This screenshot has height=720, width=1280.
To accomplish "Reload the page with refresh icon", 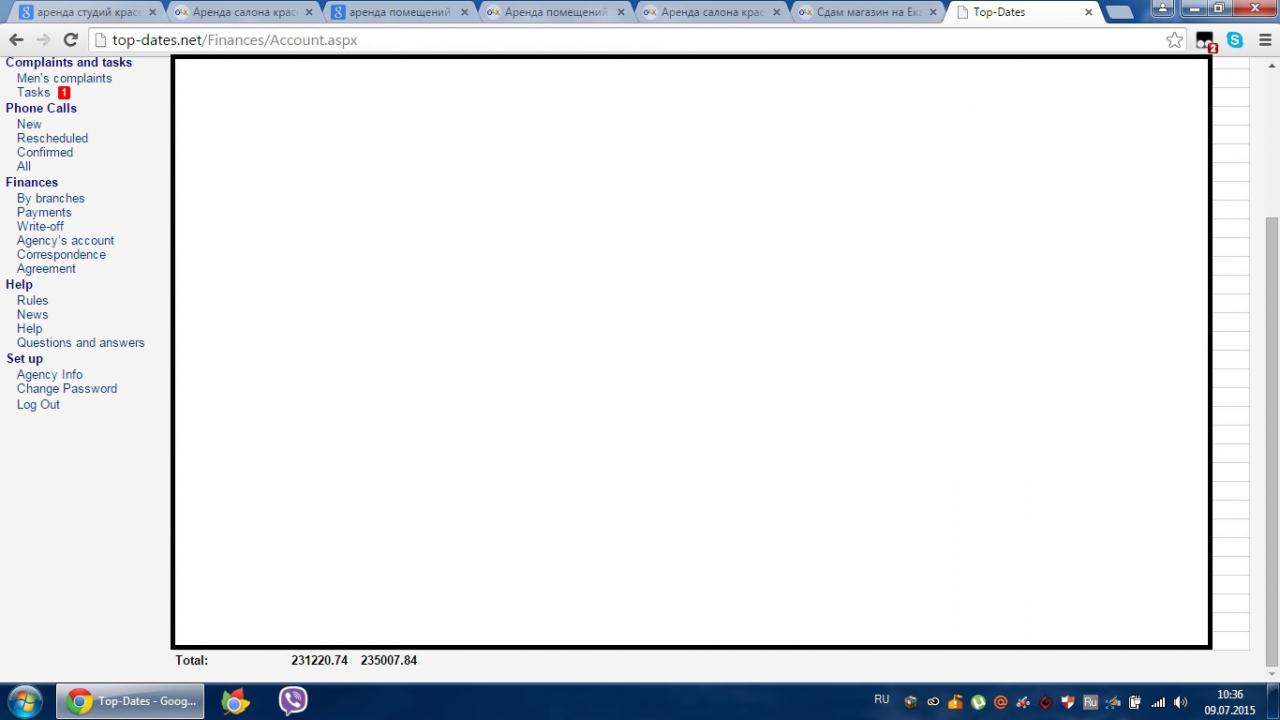I will click(x=70, y=40).
